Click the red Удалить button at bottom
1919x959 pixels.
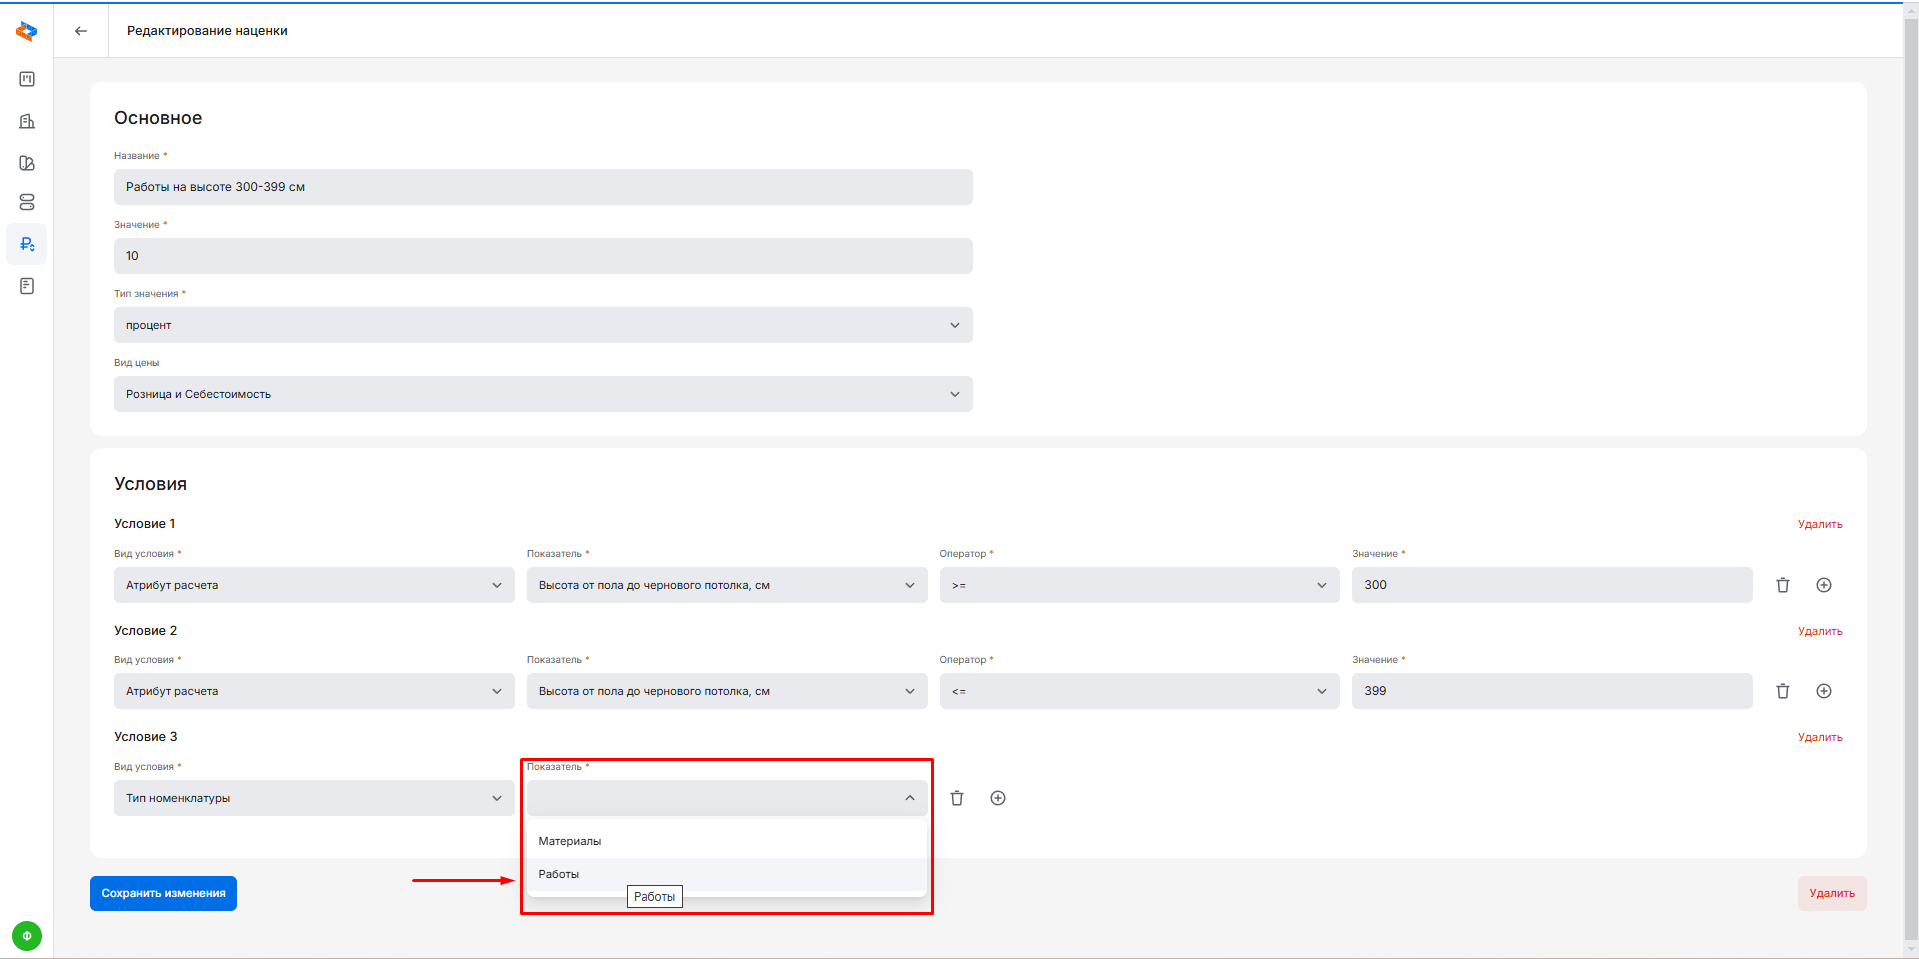[x=1831, y=893]
